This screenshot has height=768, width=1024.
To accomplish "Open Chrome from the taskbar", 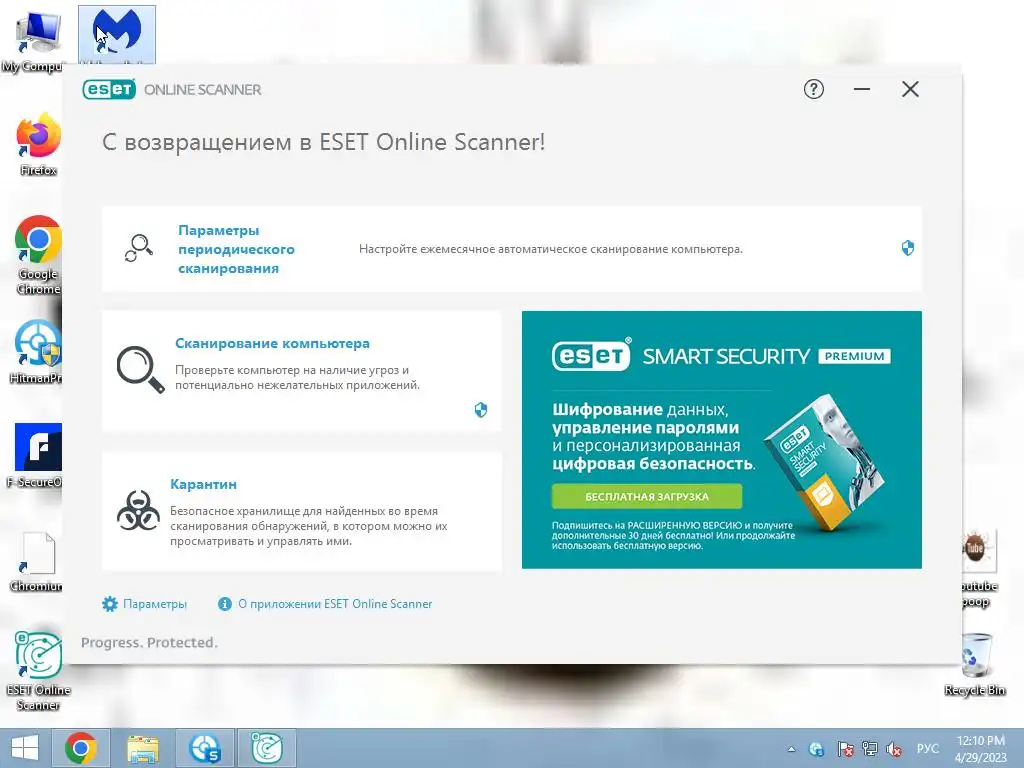I will point(80,748).
